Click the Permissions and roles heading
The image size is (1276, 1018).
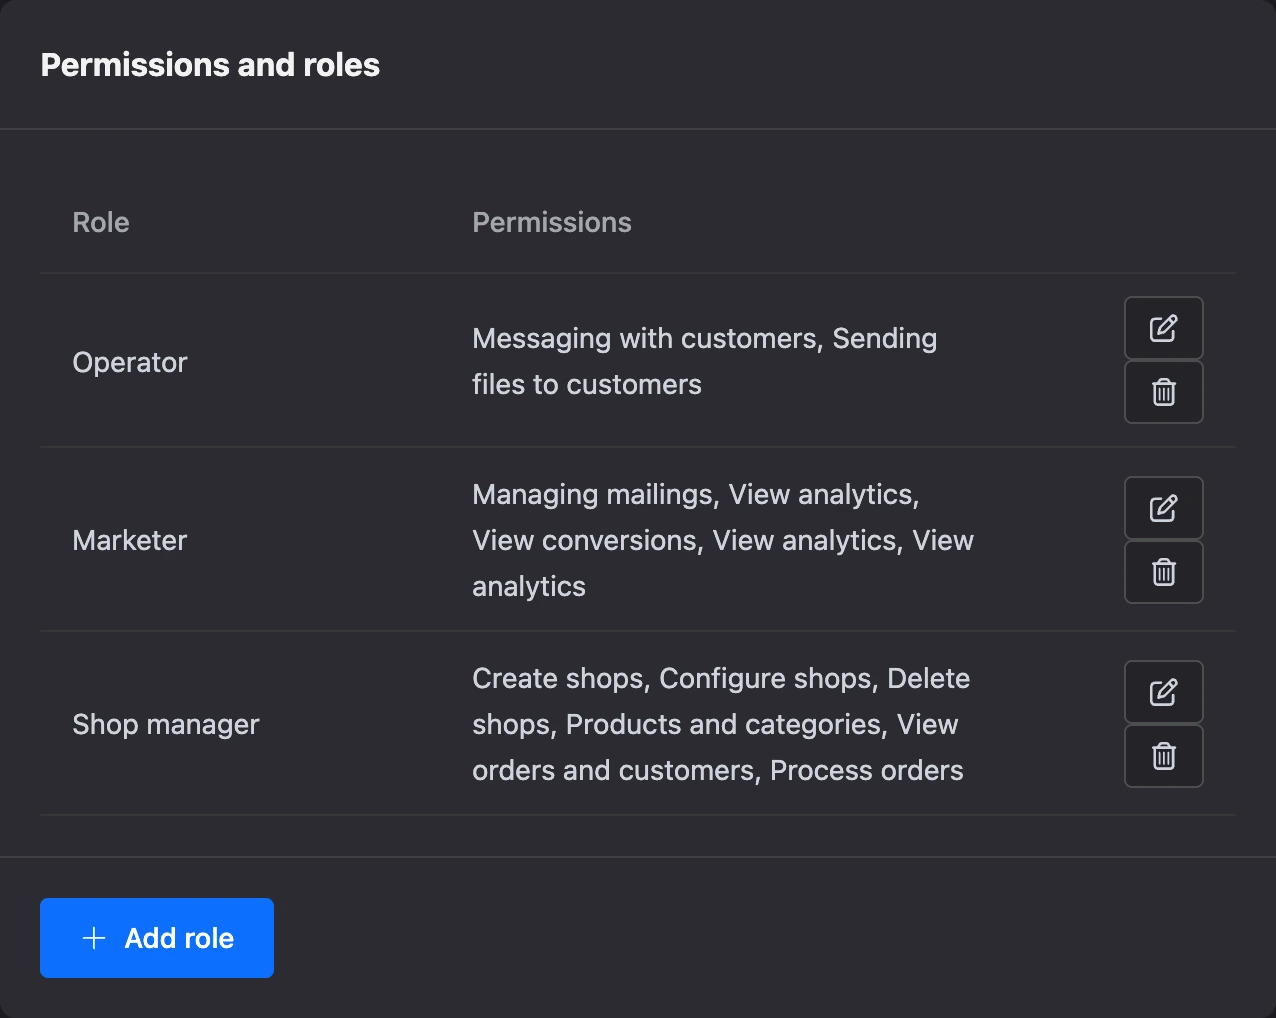tap(210, 65)
